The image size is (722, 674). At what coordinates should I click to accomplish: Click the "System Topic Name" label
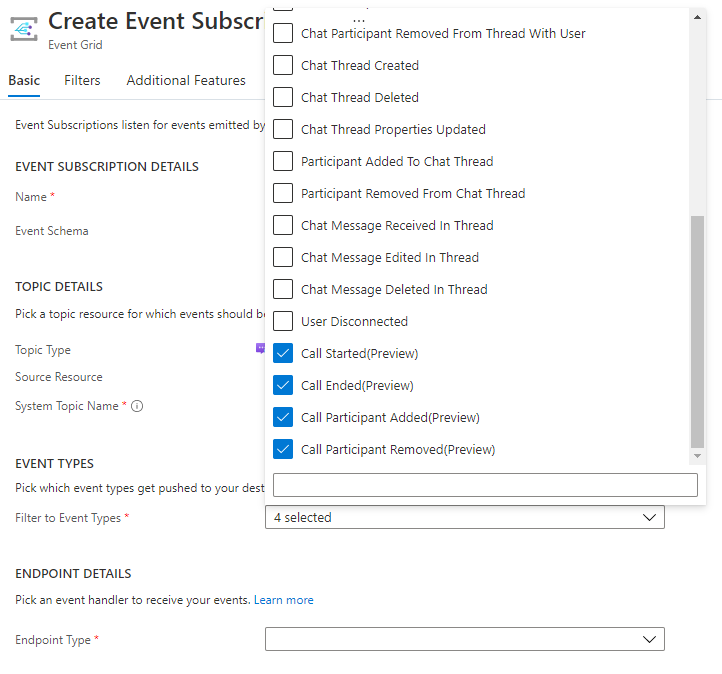point(67,406)
